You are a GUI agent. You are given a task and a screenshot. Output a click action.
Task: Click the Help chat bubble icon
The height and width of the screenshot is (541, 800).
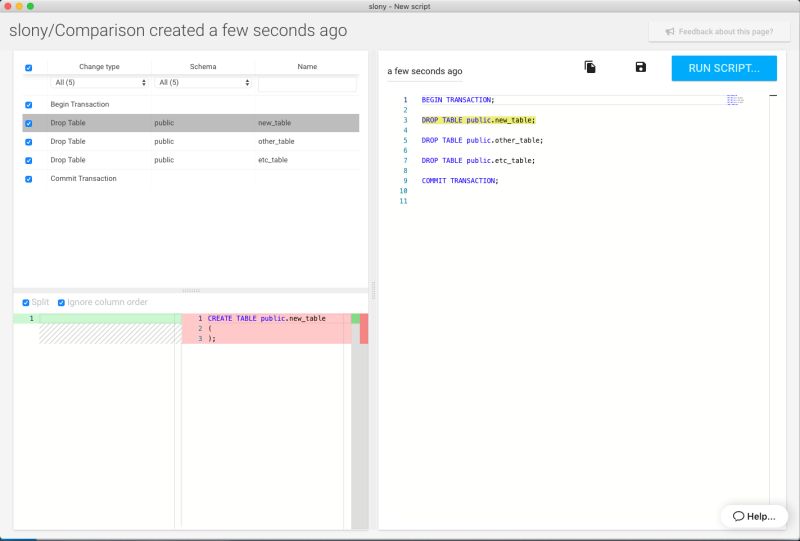click(738, 516)
